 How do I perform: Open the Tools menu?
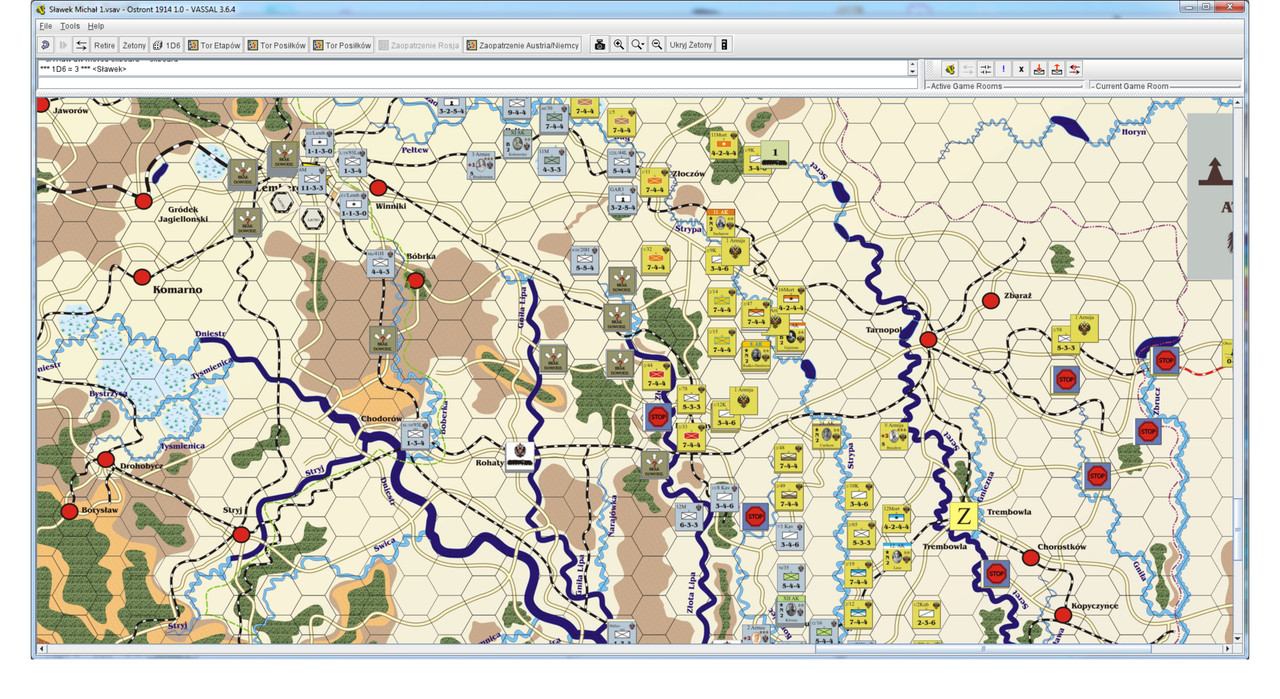[x=70, y=25]
